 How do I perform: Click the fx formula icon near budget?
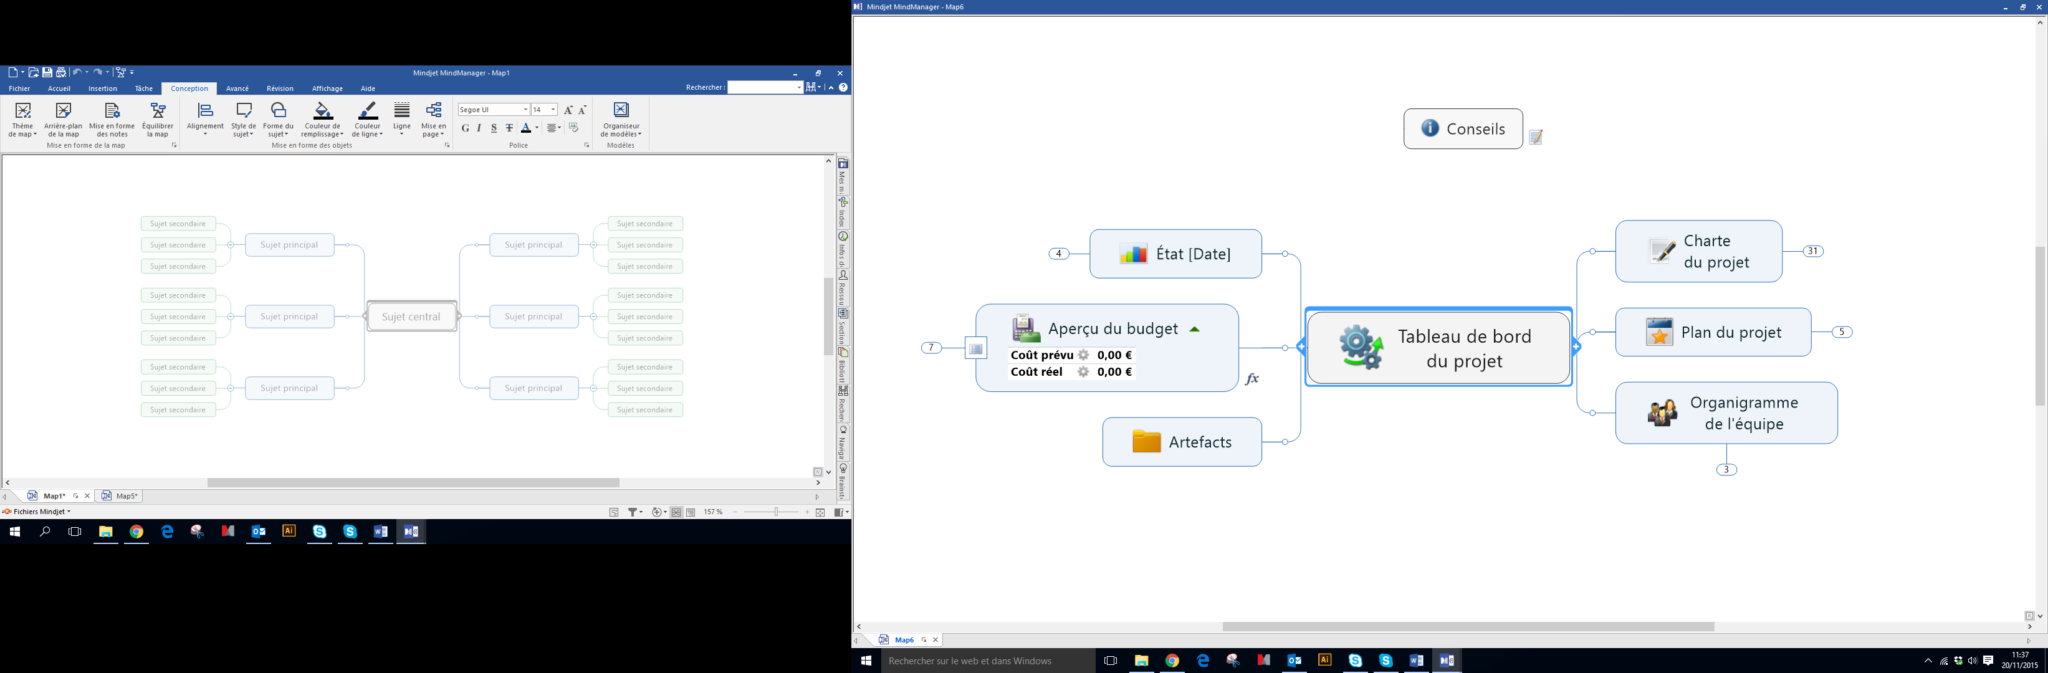pyautogui.click(x=1252, y=379)
